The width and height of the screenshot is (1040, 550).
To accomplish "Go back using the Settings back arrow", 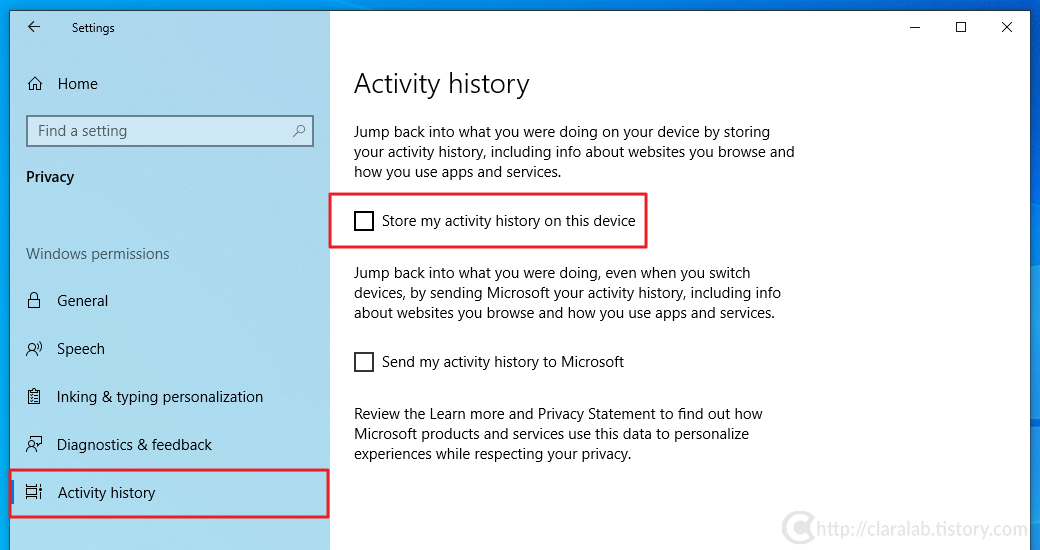I will [34, 27].
